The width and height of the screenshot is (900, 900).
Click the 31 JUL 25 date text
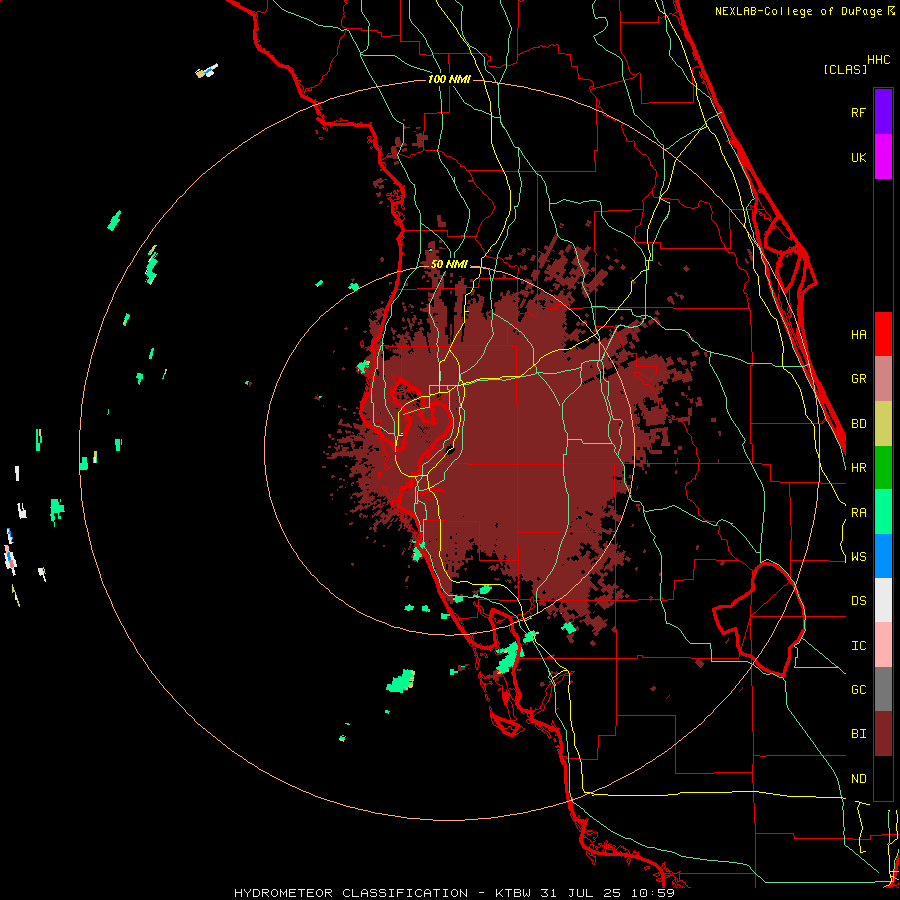(581, 893)
